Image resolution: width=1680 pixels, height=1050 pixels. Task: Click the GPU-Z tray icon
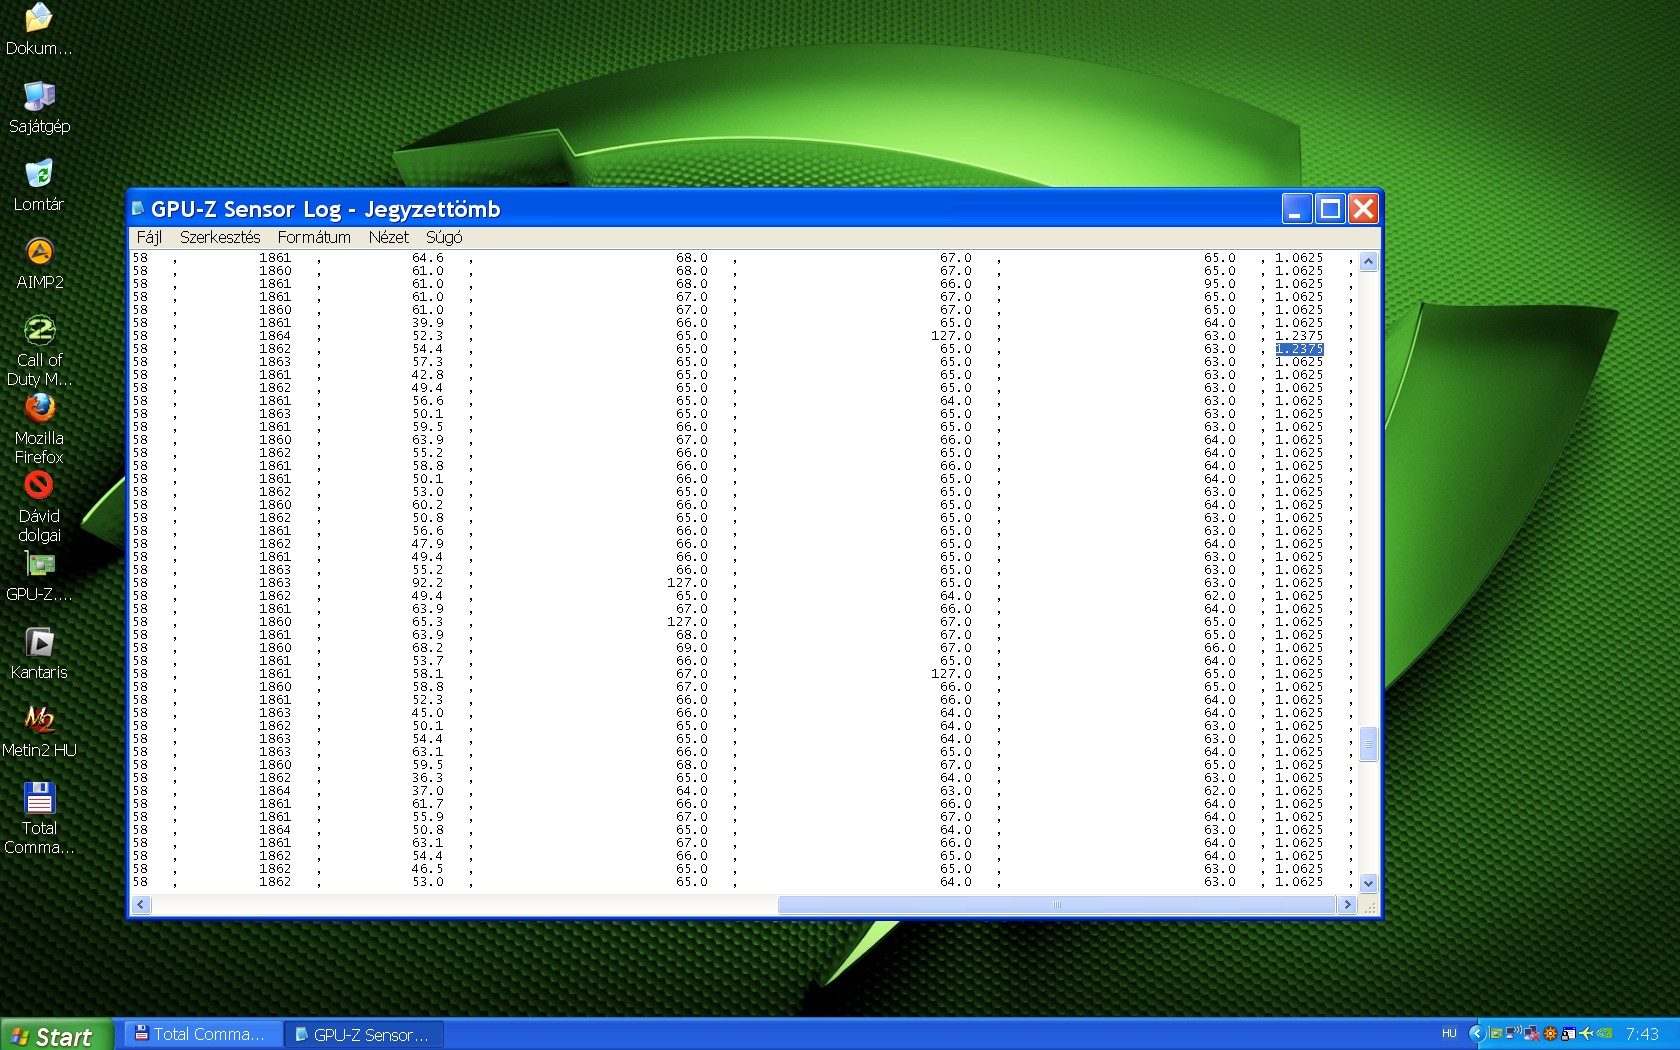pyautogui.click(x=1495, y=1034)
